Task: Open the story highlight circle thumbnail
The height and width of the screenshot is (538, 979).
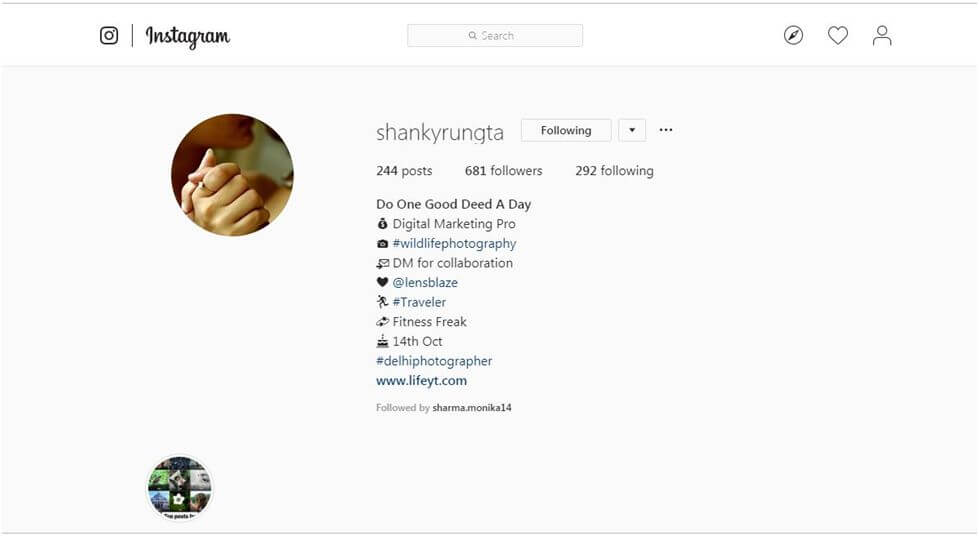Action: tap(180, 488)
